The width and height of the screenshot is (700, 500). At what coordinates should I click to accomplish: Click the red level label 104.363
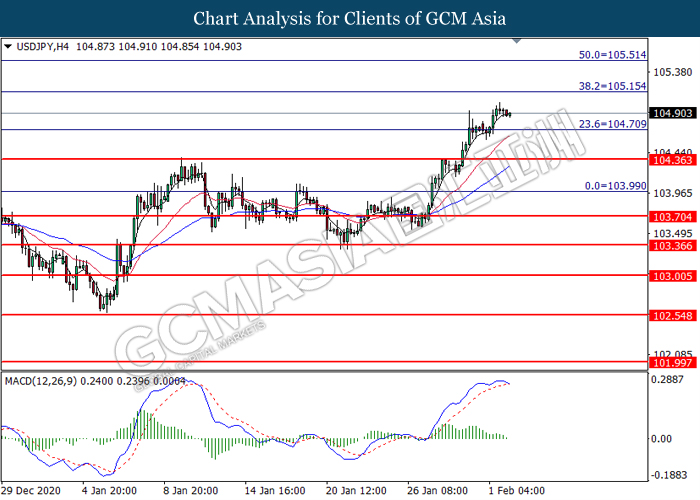(x=672, y=160)
